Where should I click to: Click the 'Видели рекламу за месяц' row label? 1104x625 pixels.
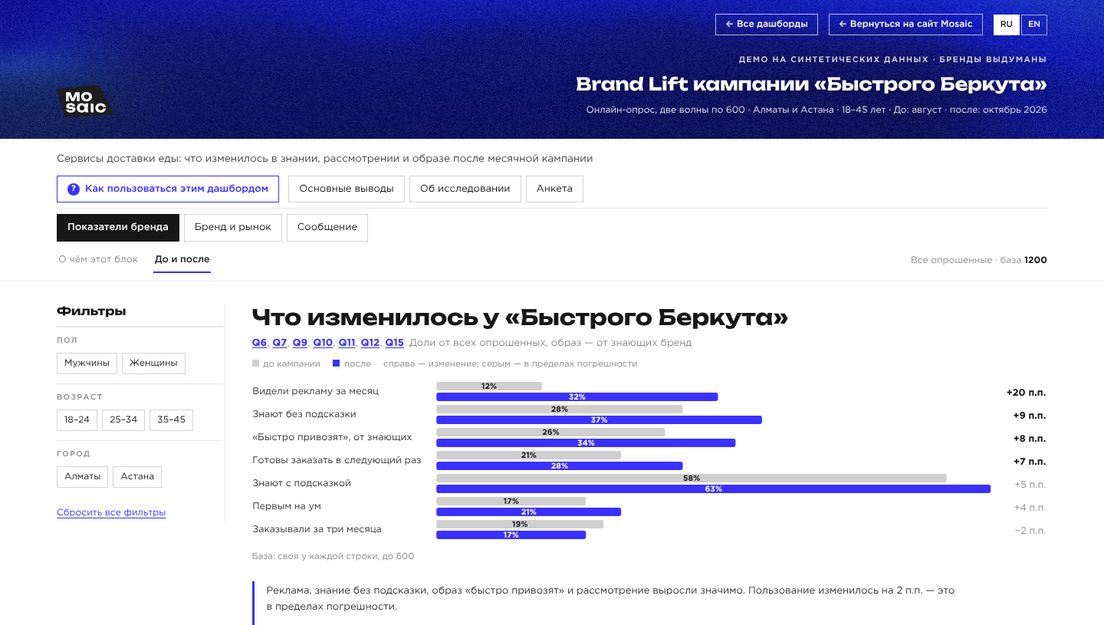(x=315, y=391)
